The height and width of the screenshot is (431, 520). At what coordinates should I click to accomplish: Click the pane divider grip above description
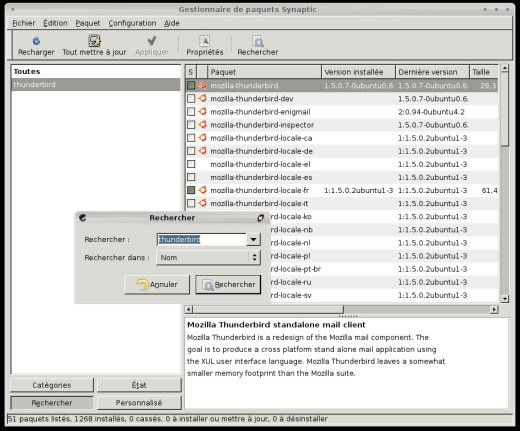pyautogui.click(x=348, y=315)
